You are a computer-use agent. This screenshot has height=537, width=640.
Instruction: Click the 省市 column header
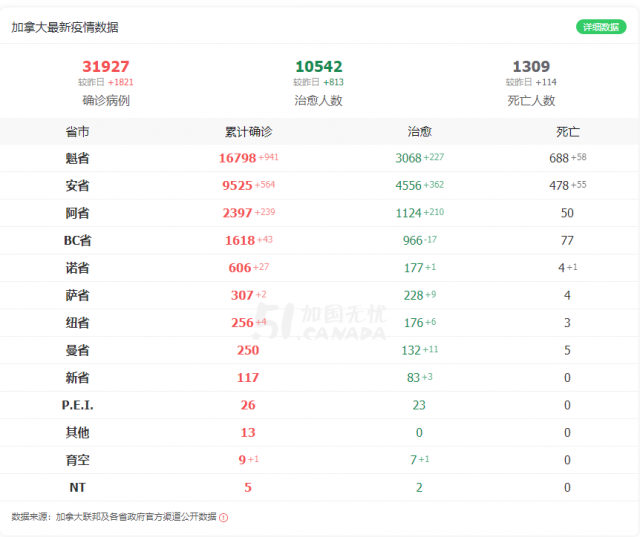coord(77,132)
